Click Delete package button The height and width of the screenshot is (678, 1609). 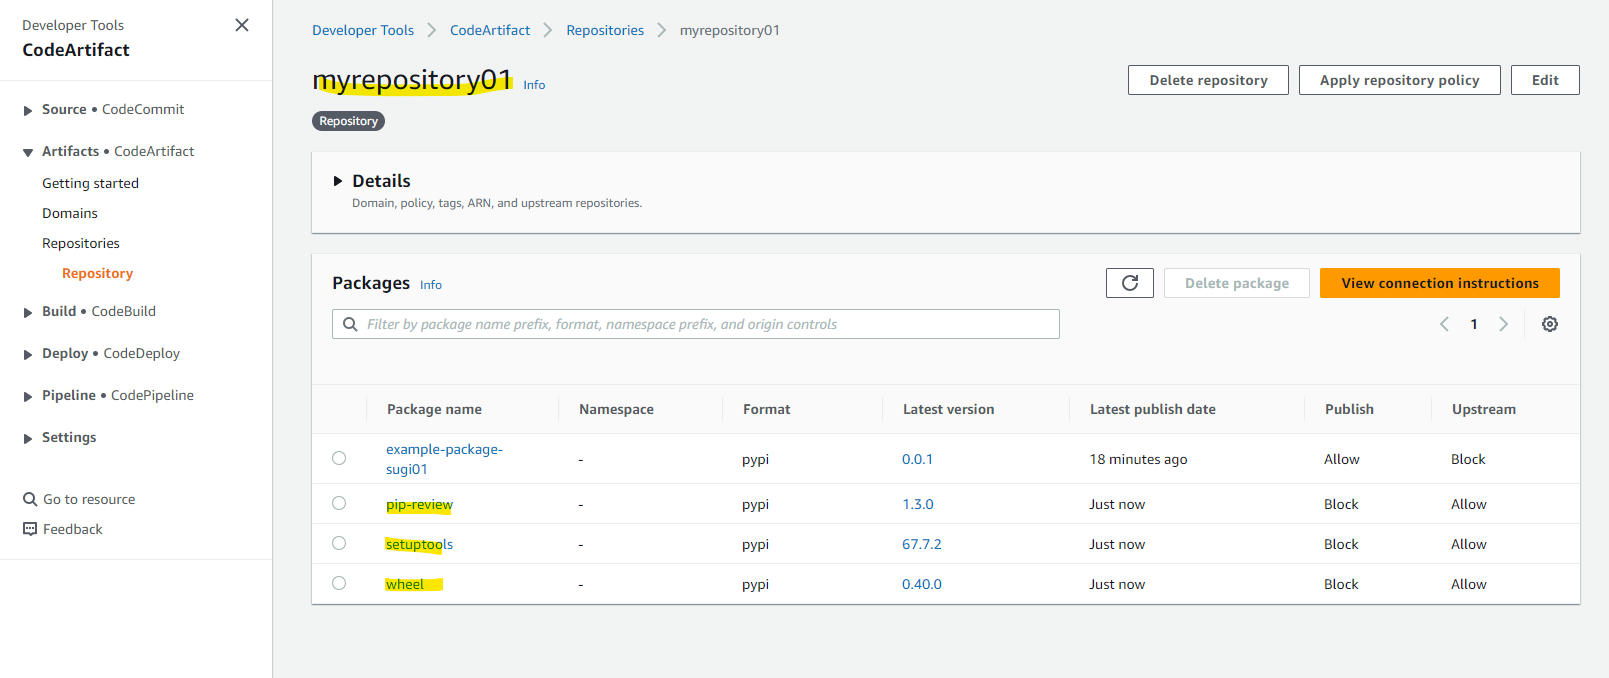pyautogui.click(x=1237, y=283)
